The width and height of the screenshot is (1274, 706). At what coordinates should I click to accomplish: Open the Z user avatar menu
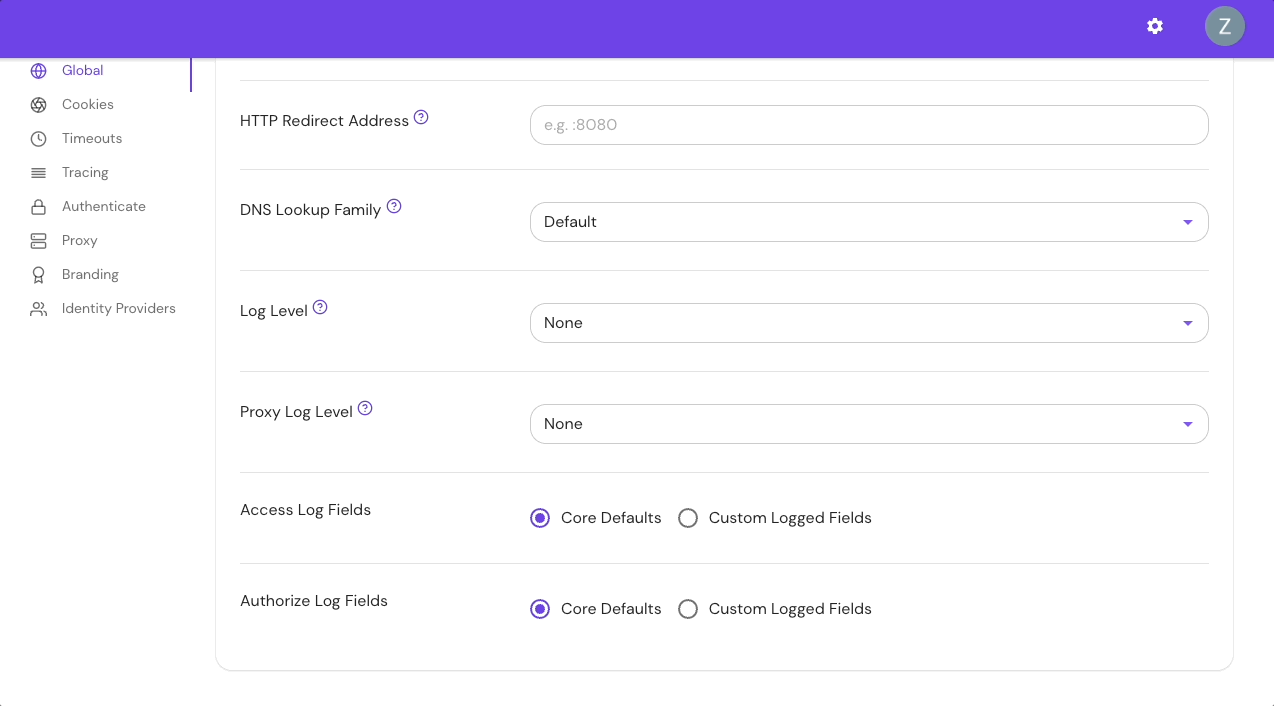pos(1224,26)
